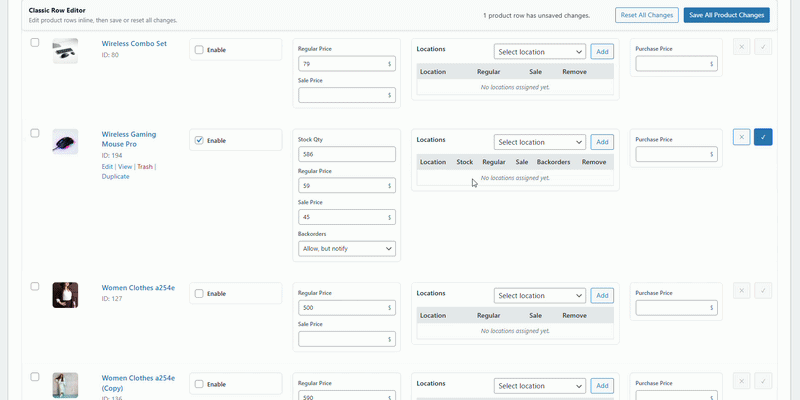Open Select location dropdown for Wireless Gaming Mouse Pro
800x400 pixels.
click(x=540, y=142)
